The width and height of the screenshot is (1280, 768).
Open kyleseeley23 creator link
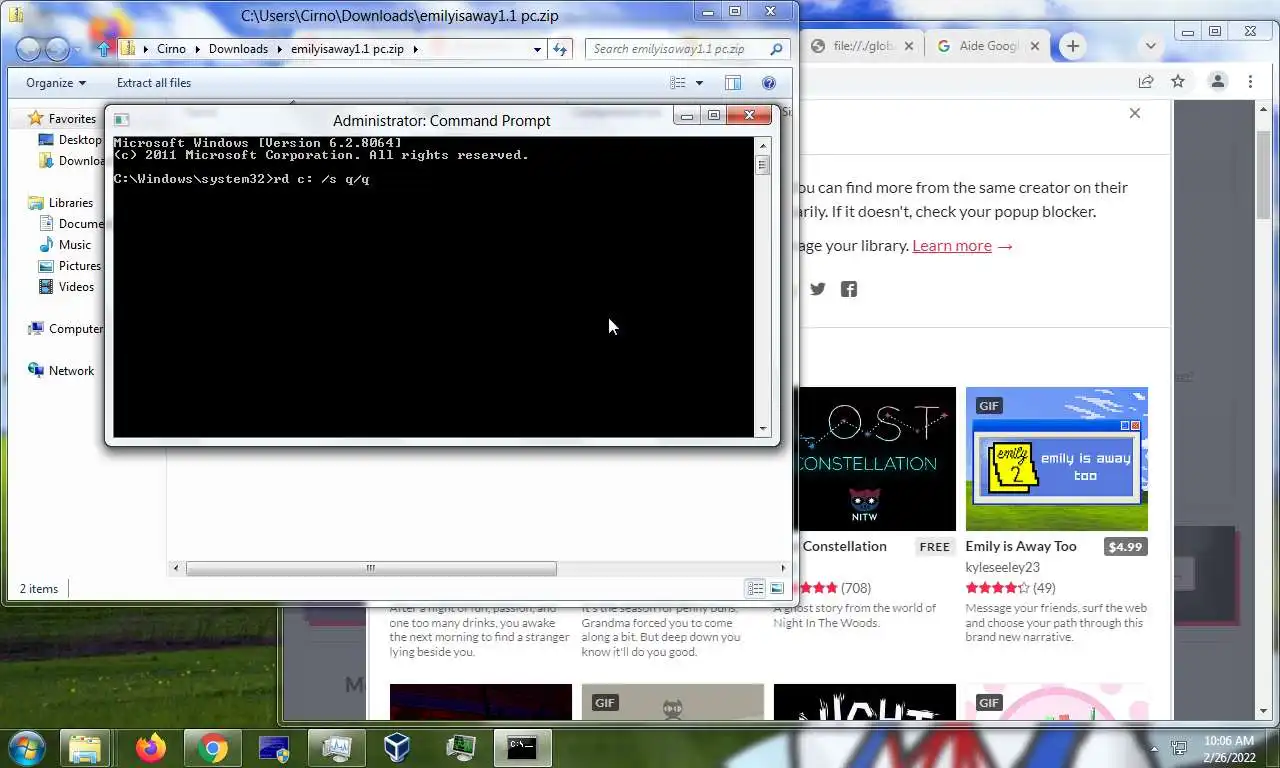coord(1003,567)
